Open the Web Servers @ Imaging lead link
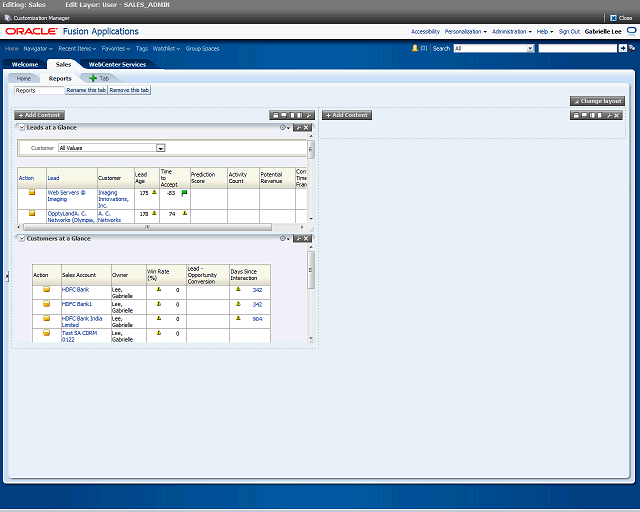Viewport: 640px width, 512px height. (x=66, y=196)
